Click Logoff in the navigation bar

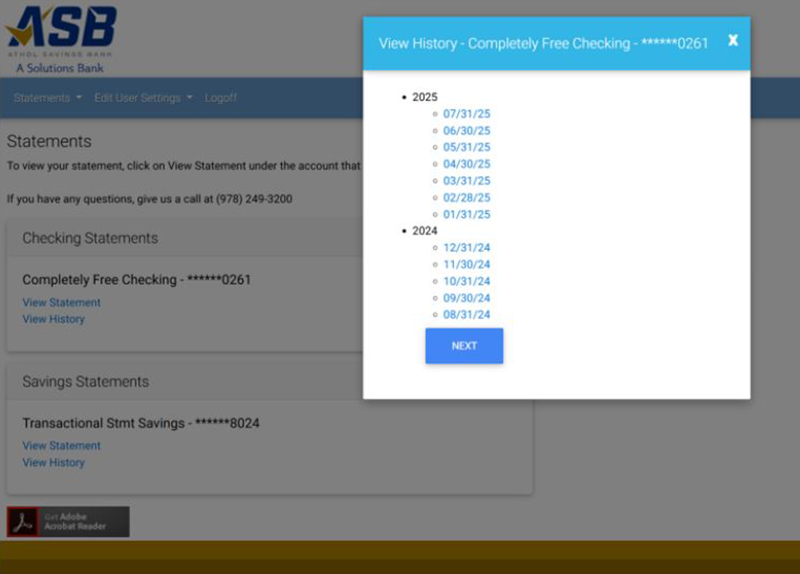(220, 98)
